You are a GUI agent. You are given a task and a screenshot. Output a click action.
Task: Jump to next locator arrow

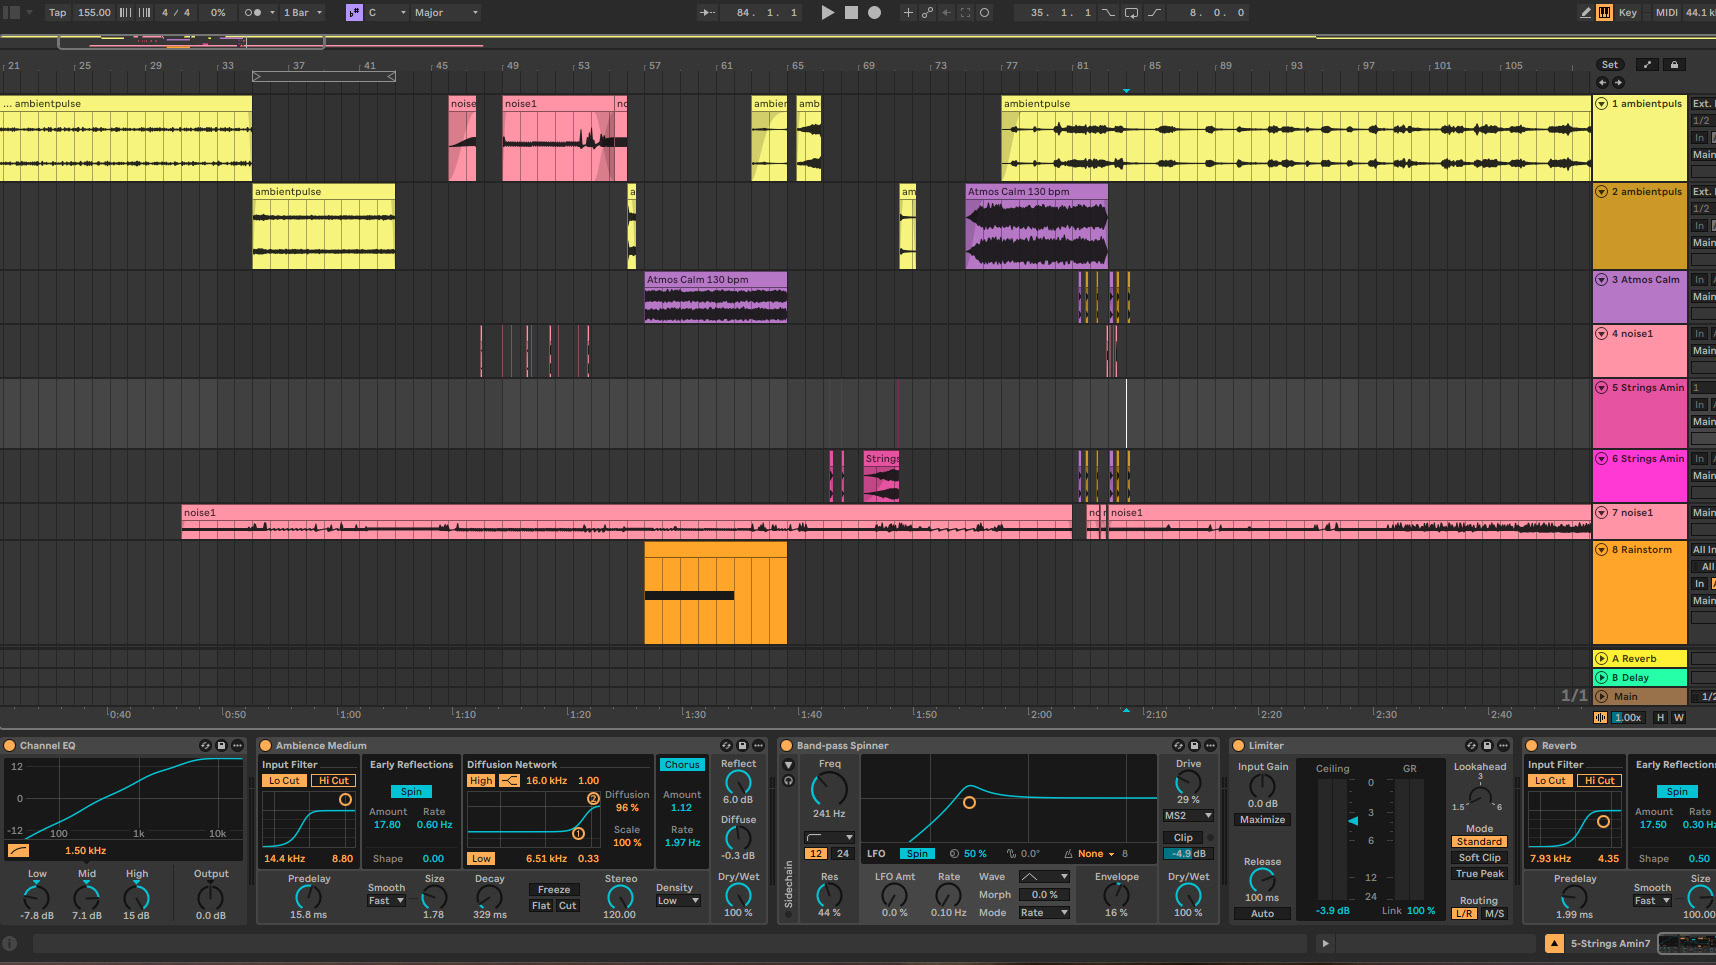point(1618,82)
